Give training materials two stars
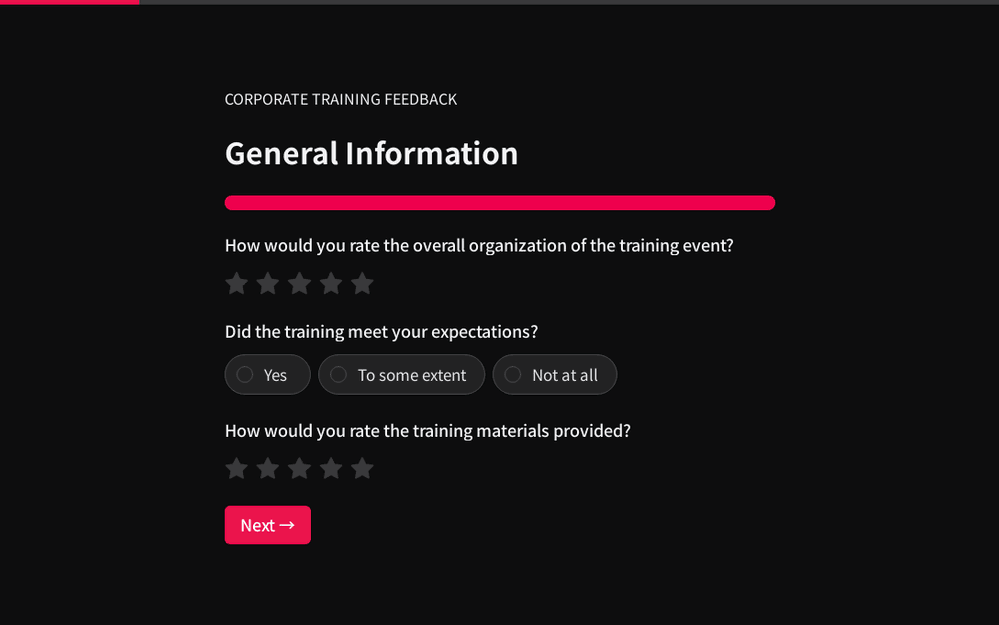Viewport: 999px width, 625px height. click(268, 469)
